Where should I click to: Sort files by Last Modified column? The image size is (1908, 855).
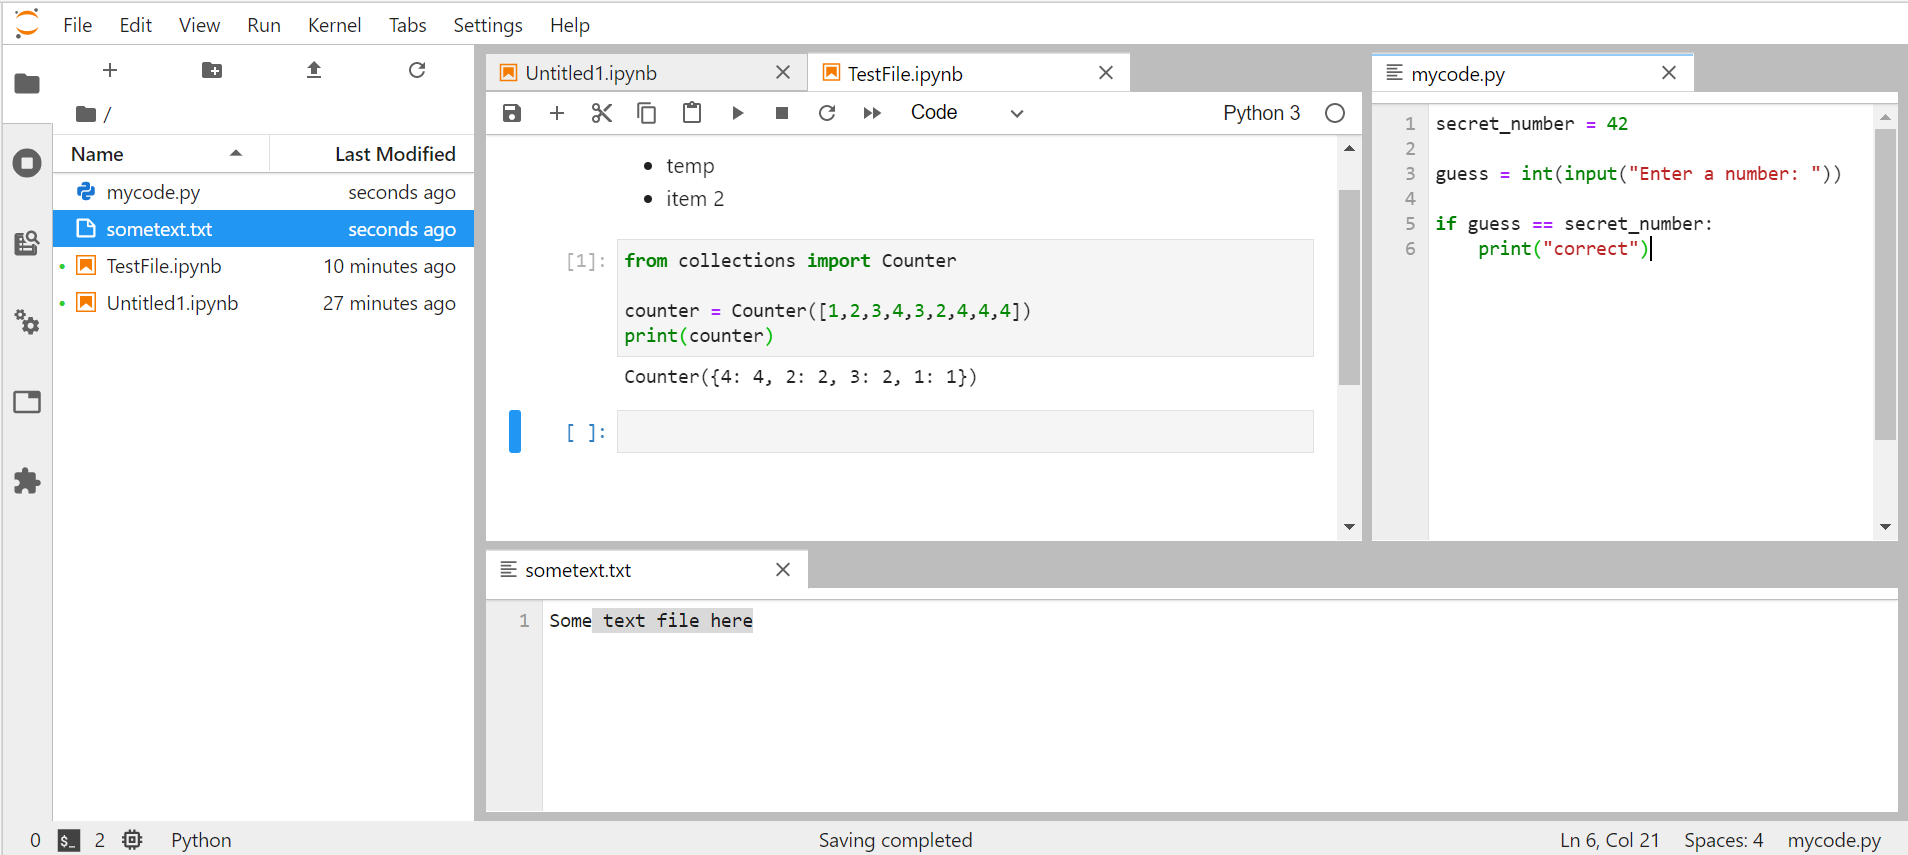tap(394, 154)
